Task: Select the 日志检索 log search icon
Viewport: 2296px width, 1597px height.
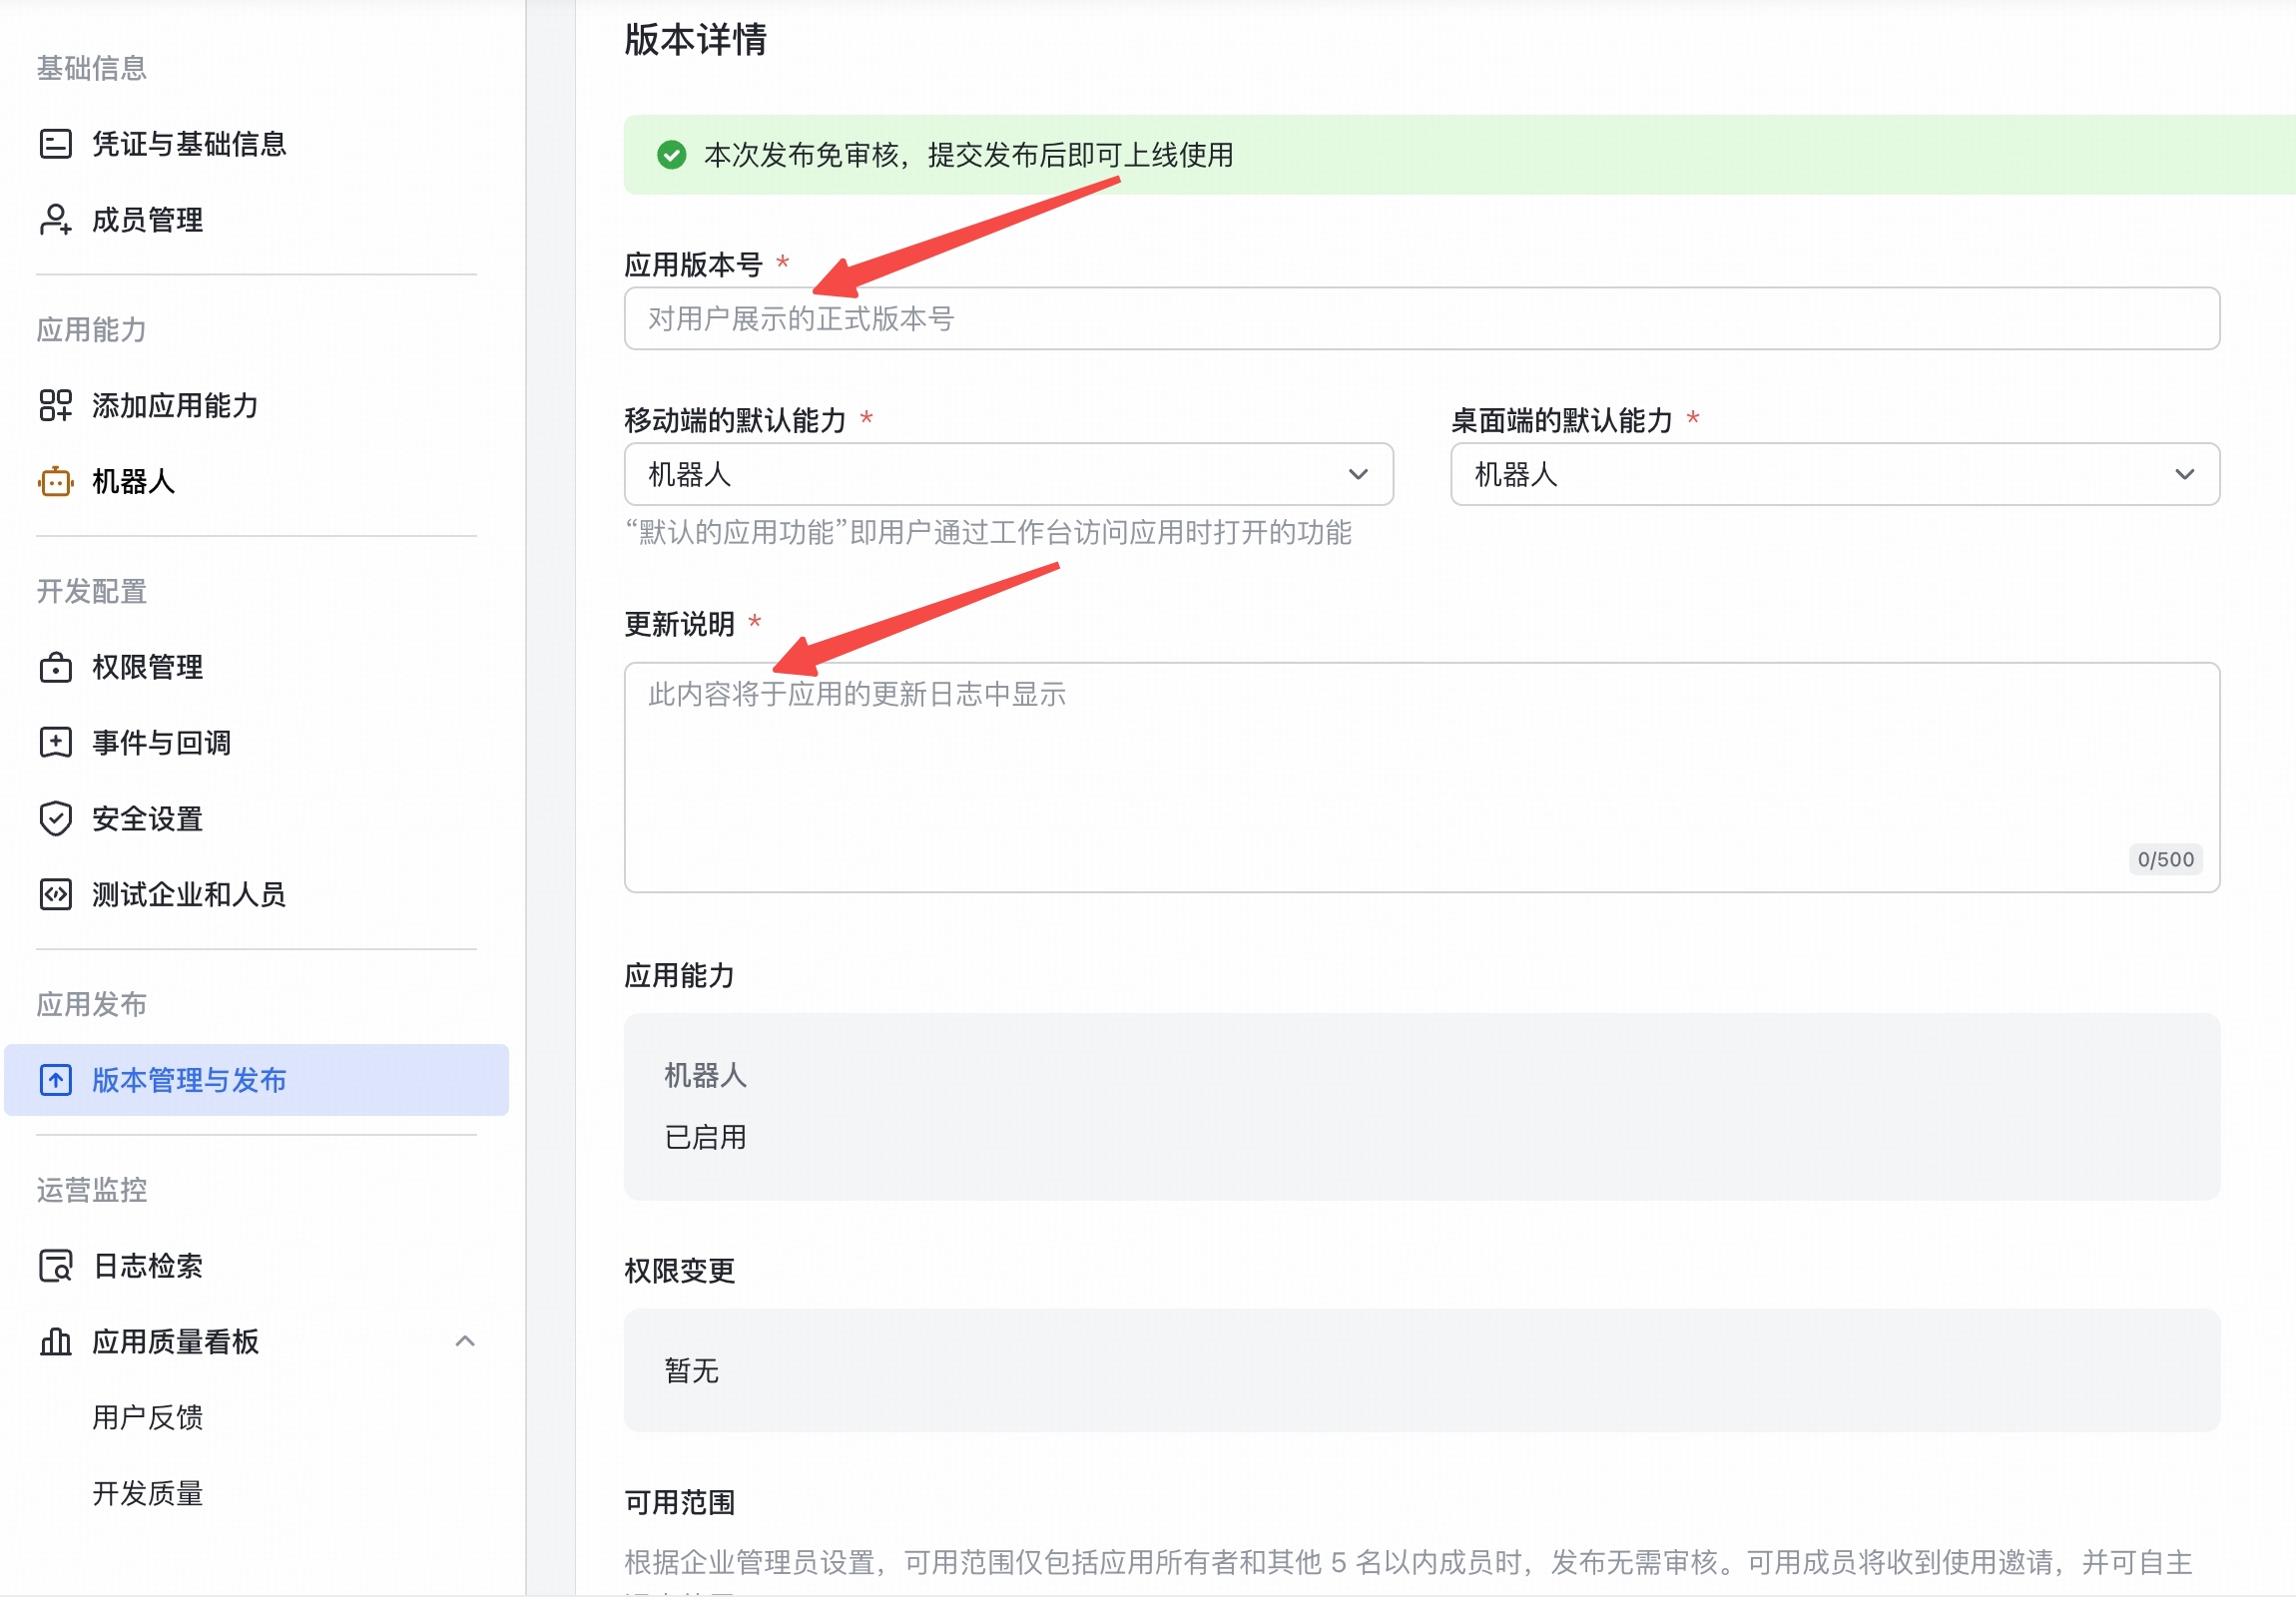Action: coord(55,1266)
